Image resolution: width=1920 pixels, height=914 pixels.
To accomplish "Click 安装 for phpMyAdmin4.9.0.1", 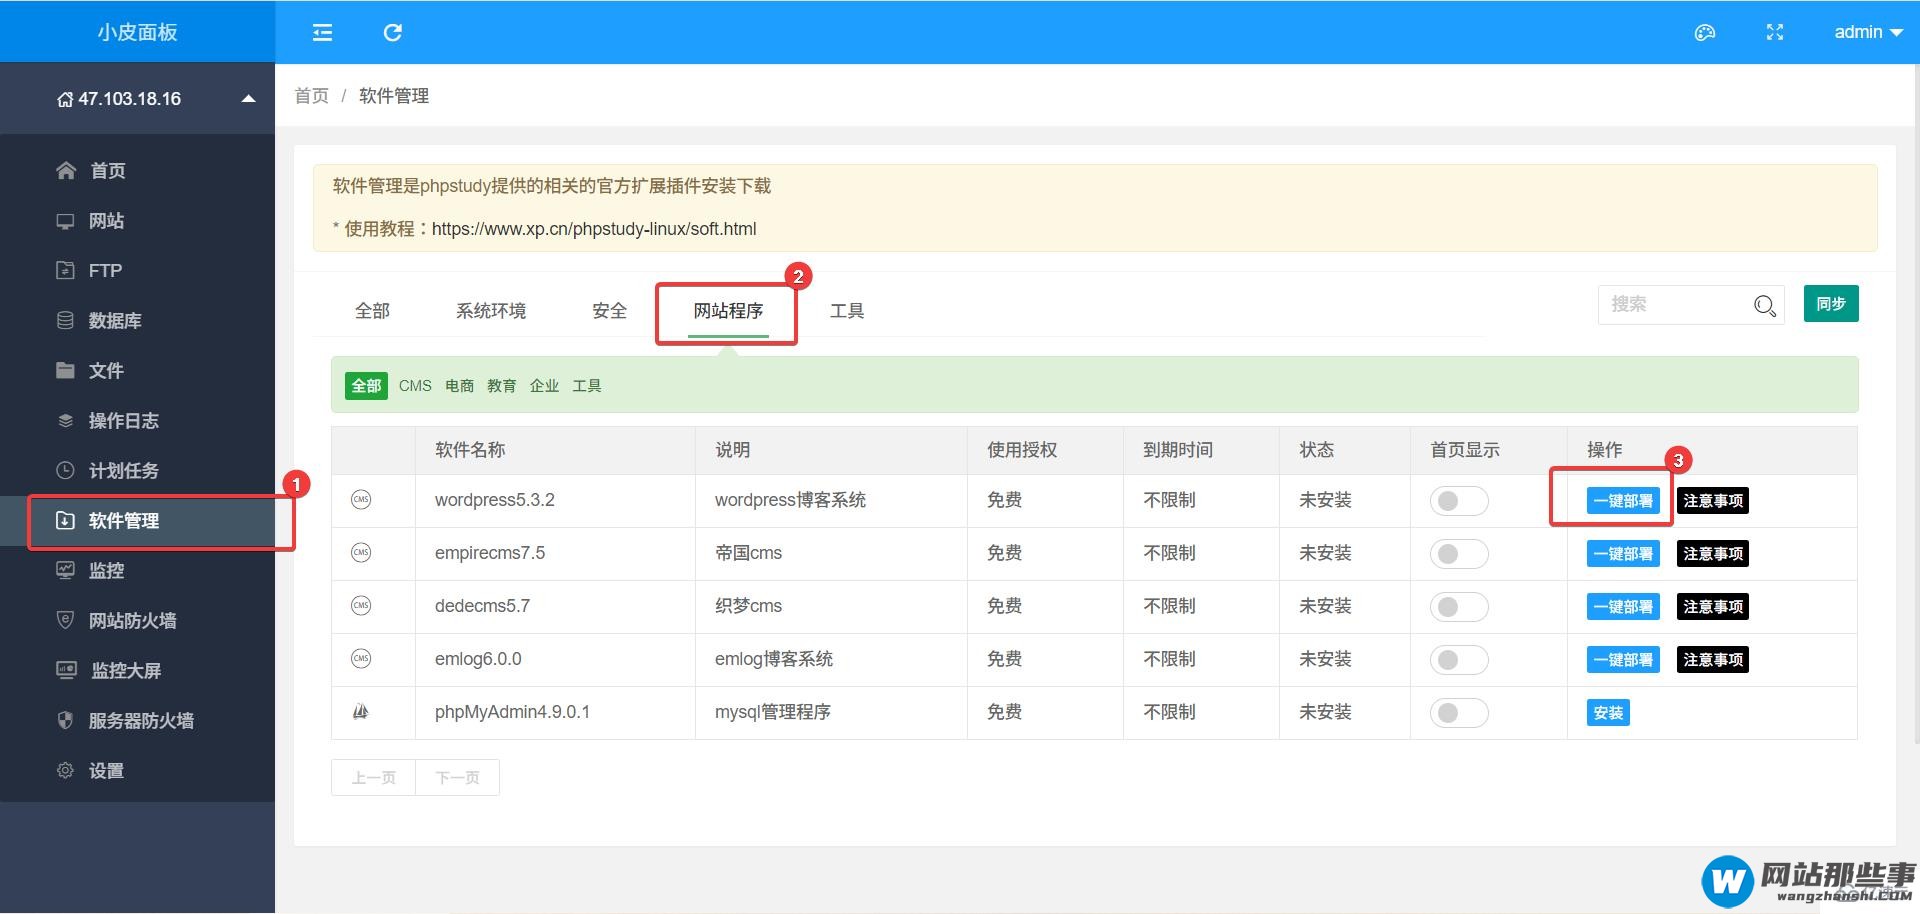I will [1608, 713].
